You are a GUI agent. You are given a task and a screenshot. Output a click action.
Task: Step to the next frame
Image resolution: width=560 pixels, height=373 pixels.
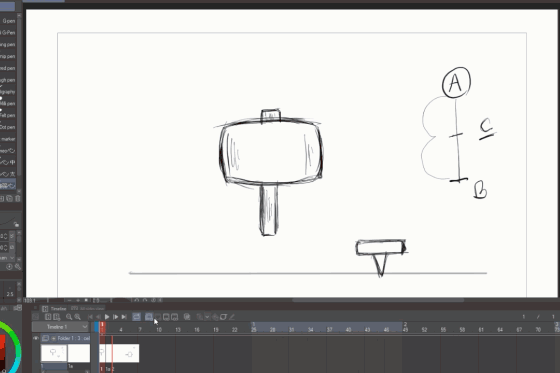[115, 317]
